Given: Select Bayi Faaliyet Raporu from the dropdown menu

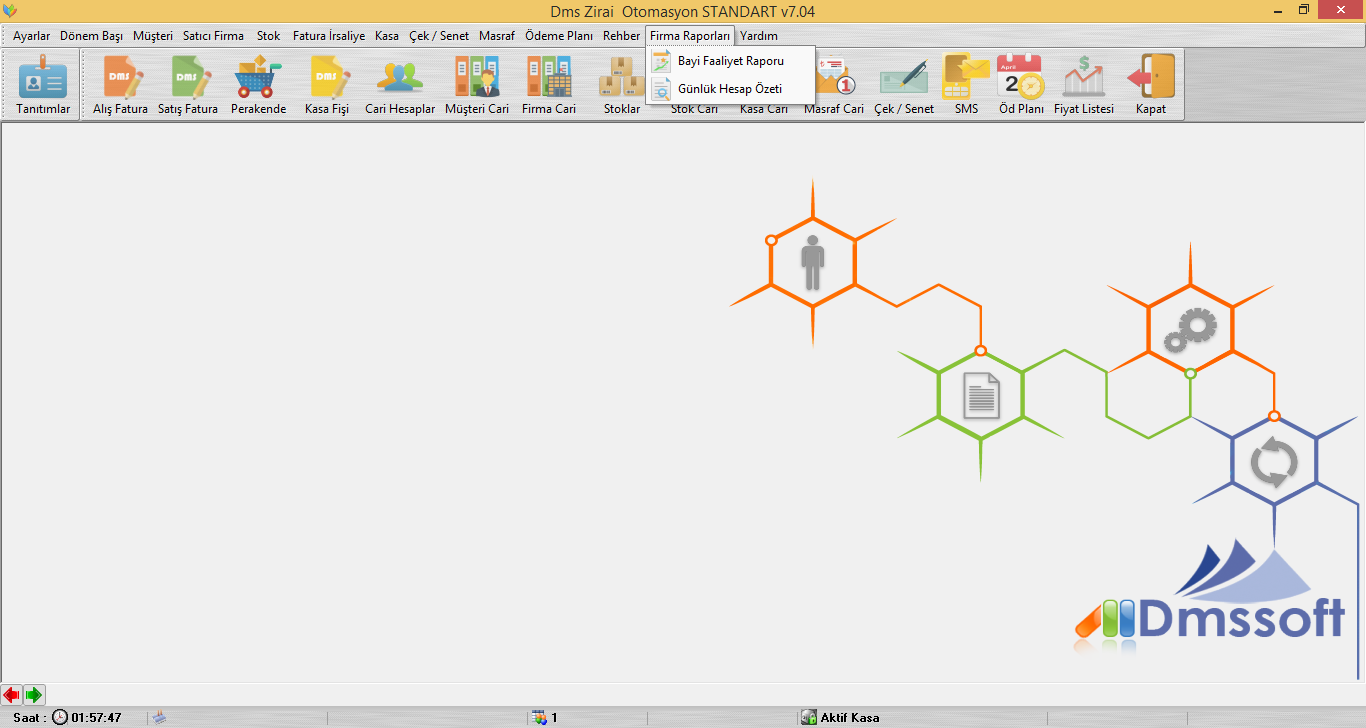Looking at the screenshot, I should click(730, 61).
